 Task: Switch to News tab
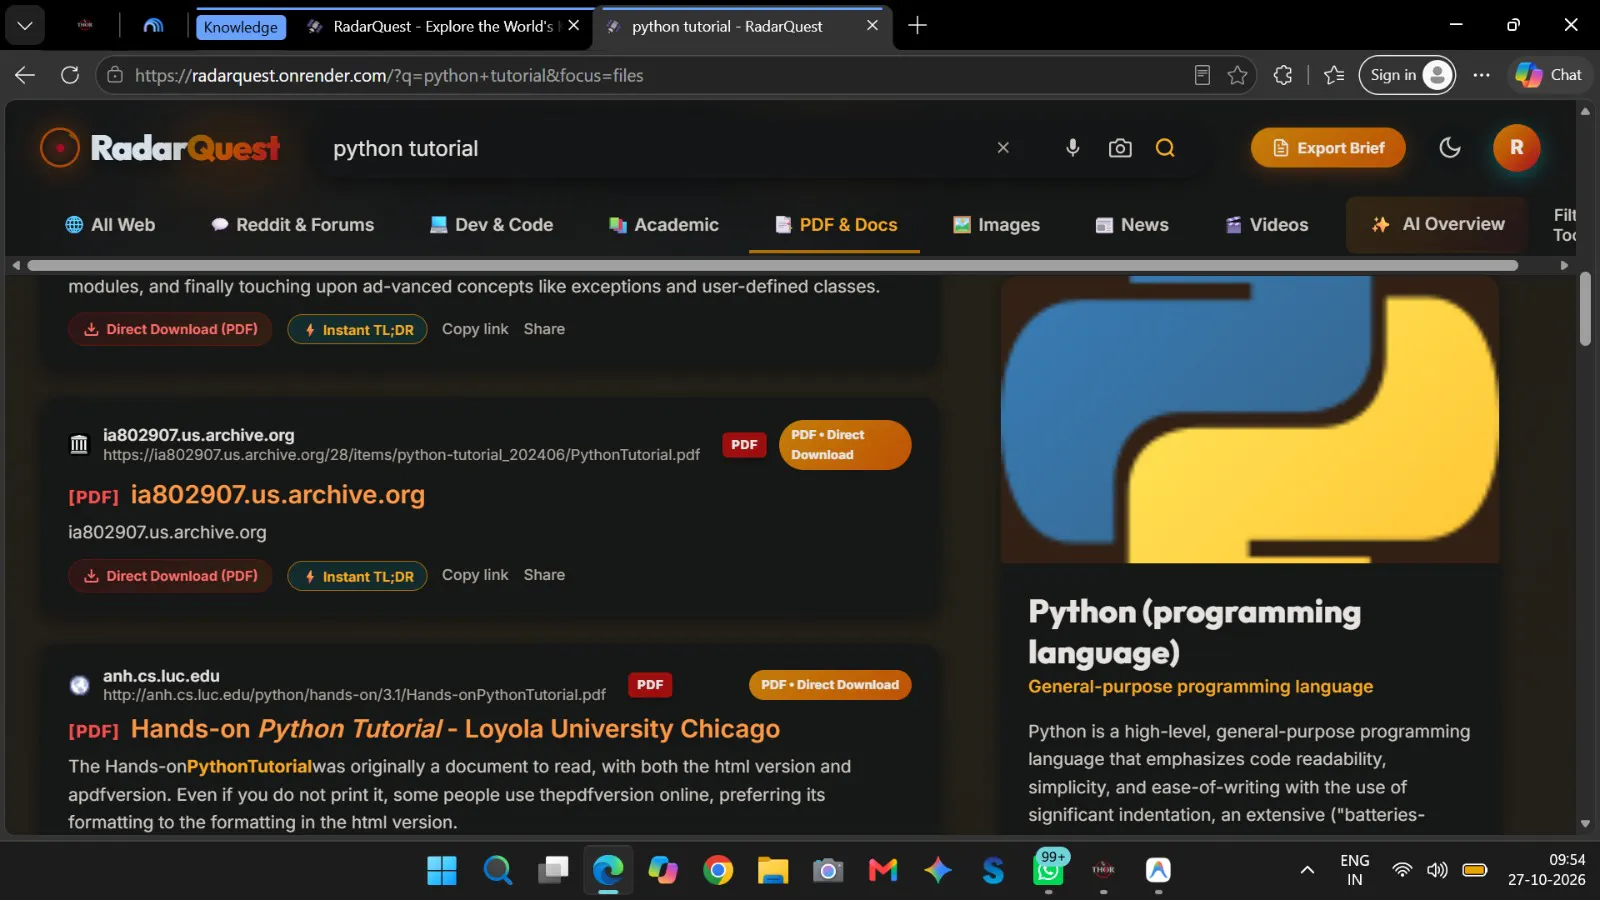[x=1132, y=225]
